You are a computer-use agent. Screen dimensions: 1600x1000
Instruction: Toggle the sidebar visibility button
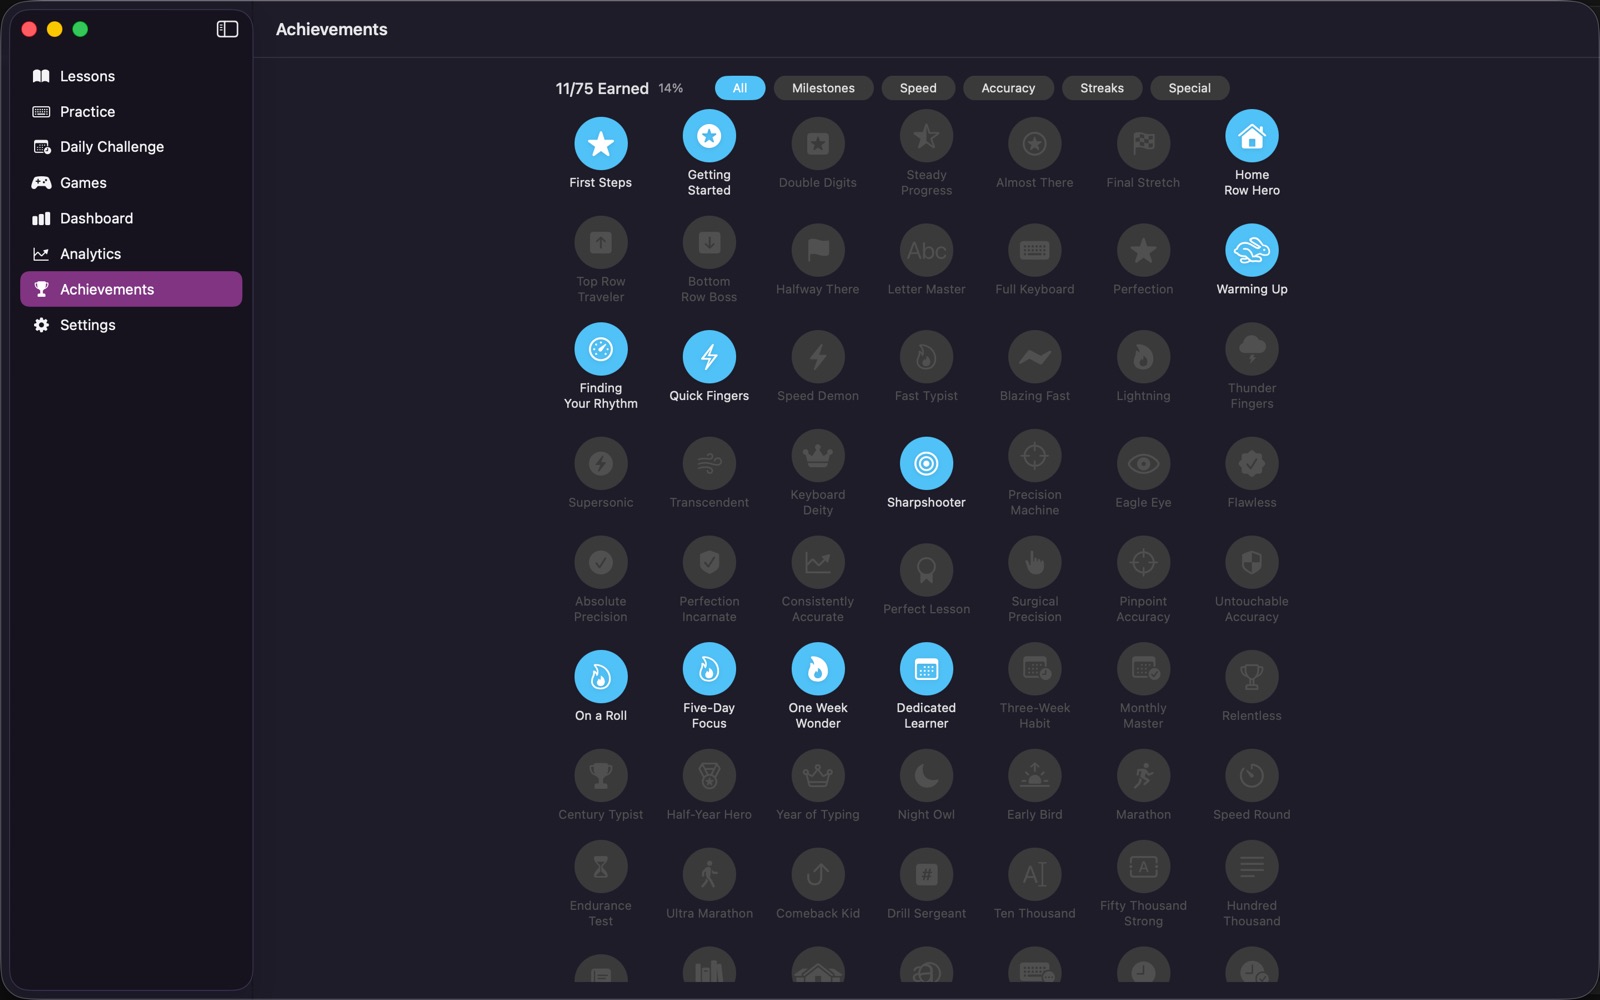pos(227,29)
